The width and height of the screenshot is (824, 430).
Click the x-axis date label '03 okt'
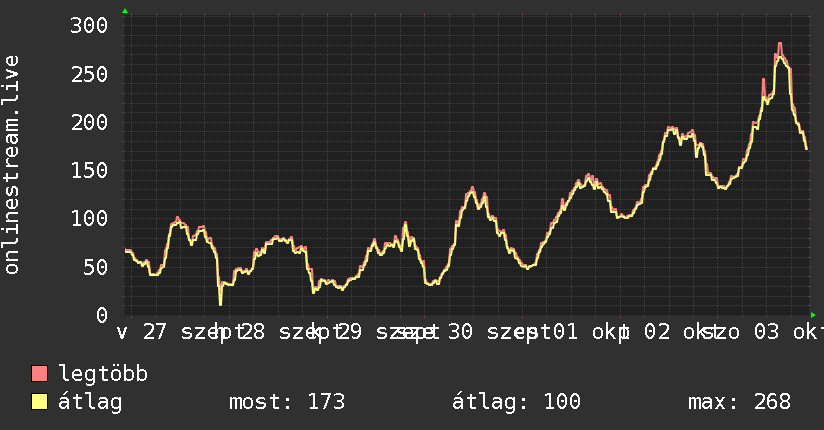pos(789,332)
